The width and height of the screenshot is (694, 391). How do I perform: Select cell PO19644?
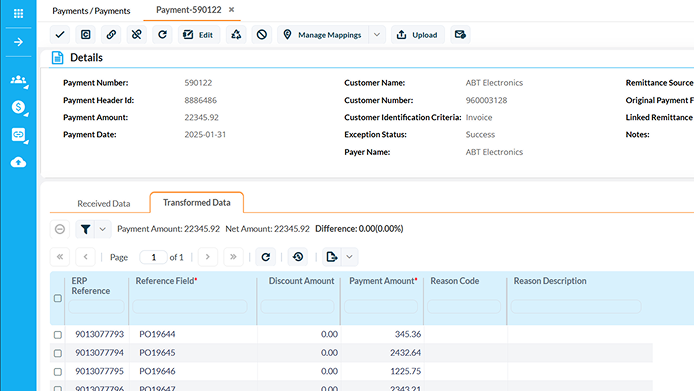[157, 334]
